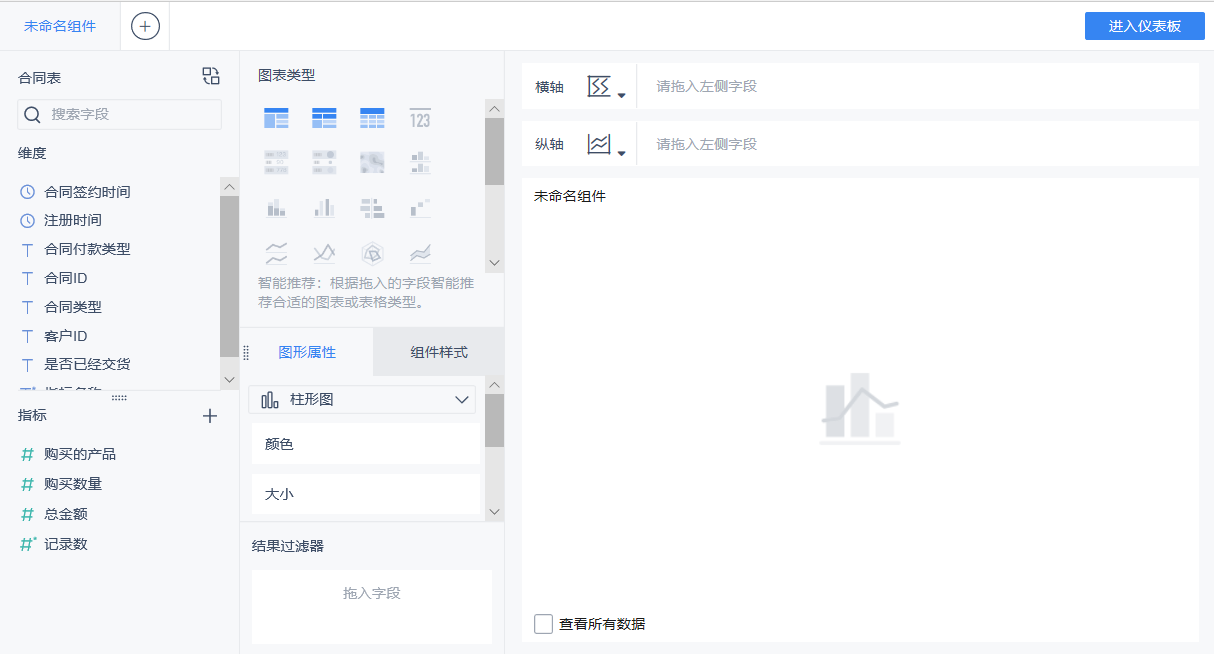Viewport: 1214px width, 654px height.
Task: Choose the waterfall chart icon
Action: pos(420,207)
